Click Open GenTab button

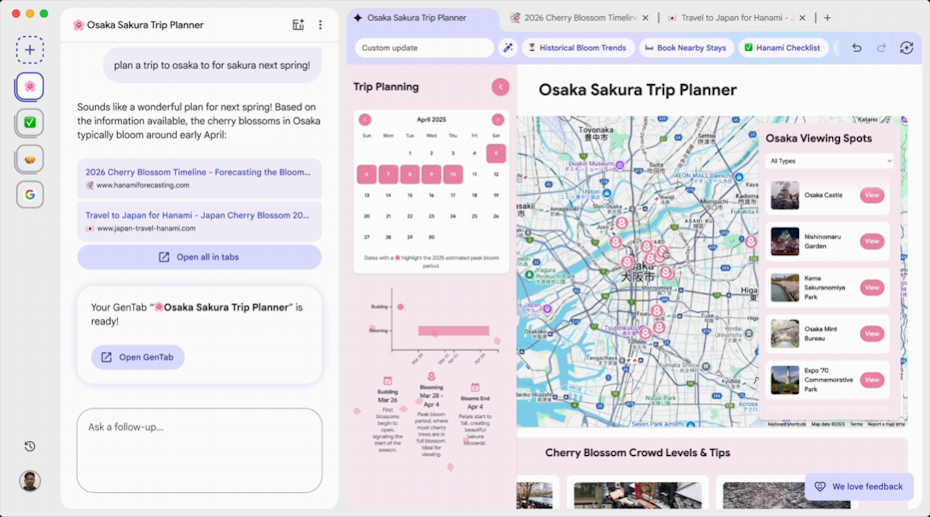pyautogui.click(x=138, y=358)
